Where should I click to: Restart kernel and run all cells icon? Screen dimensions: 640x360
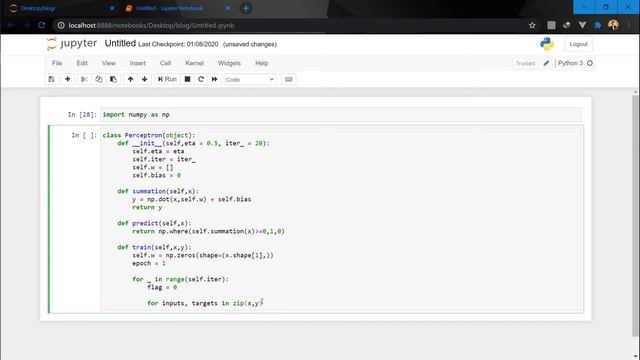coord(214,79)
